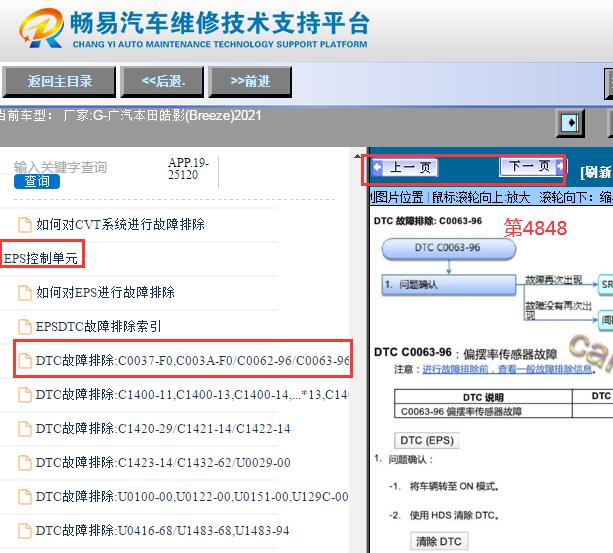Open DTC故障排除:C1400-11,C1400-13 entry

tap(192, 395)
